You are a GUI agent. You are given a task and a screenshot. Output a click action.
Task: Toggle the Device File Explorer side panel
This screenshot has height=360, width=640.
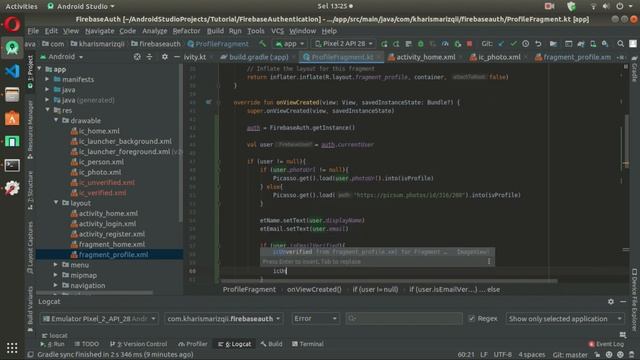pos(634,299)
